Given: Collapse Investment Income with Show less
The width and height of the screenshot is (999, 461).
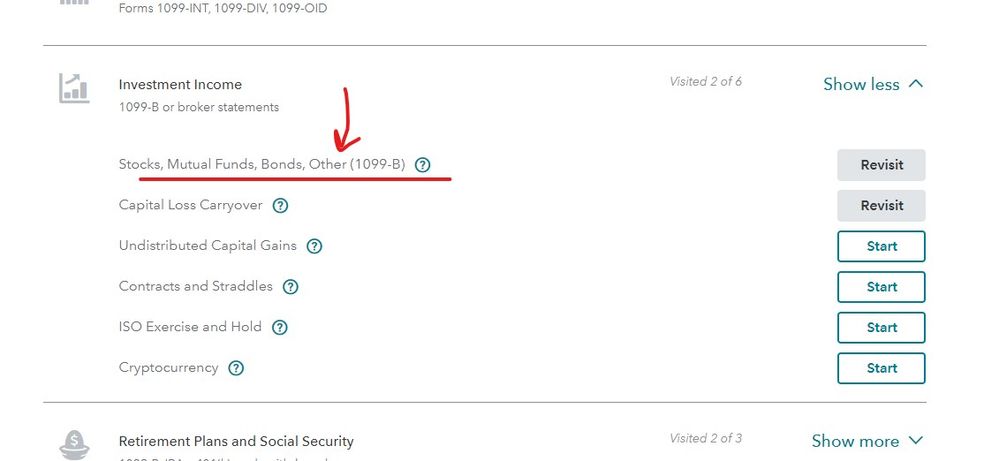Looking at the screenshot, I should (873, 84).
